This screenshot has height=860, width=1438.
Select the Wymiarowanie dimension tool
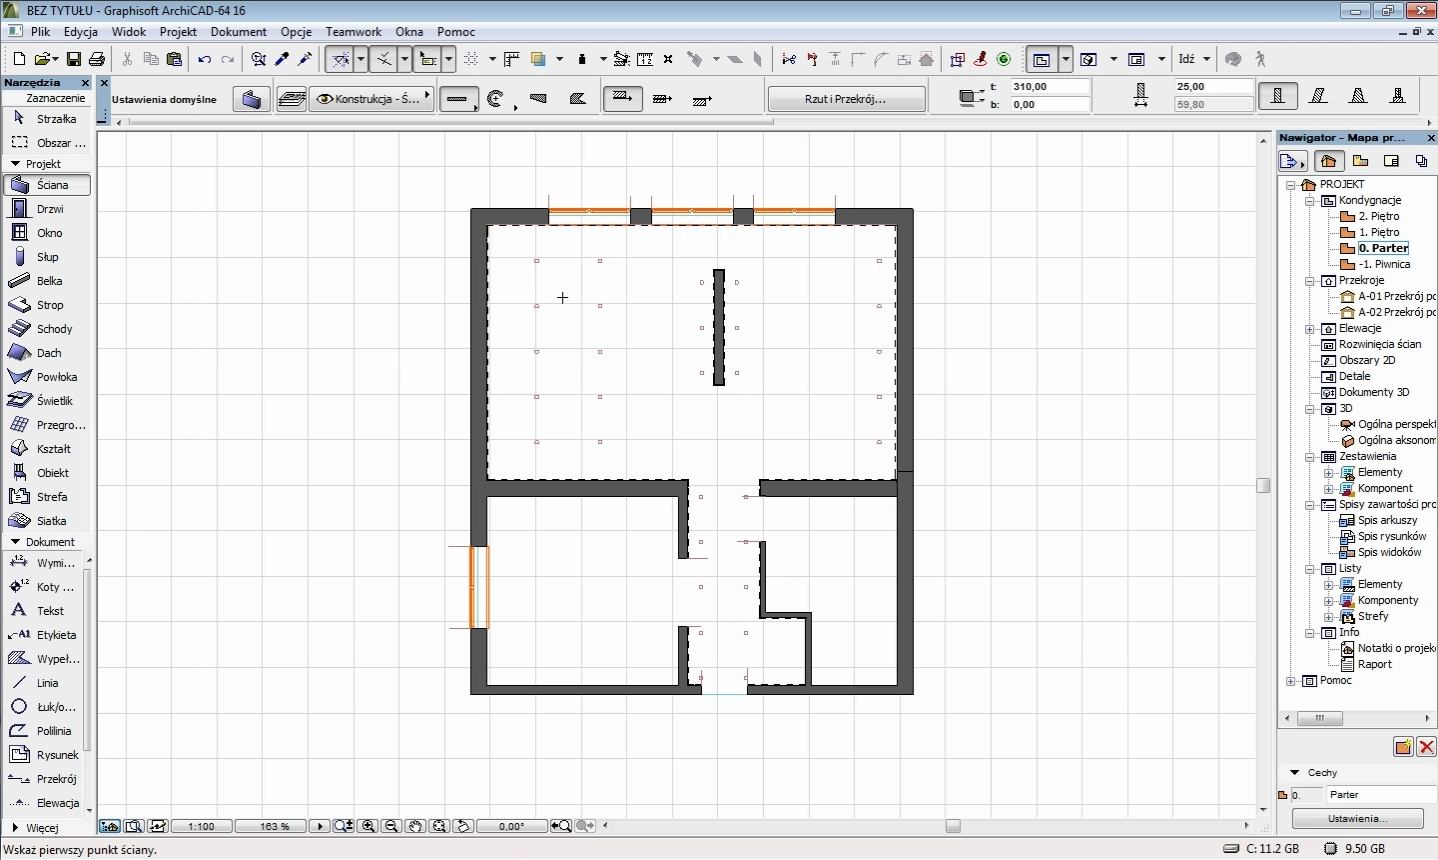[x=48, y=563]
